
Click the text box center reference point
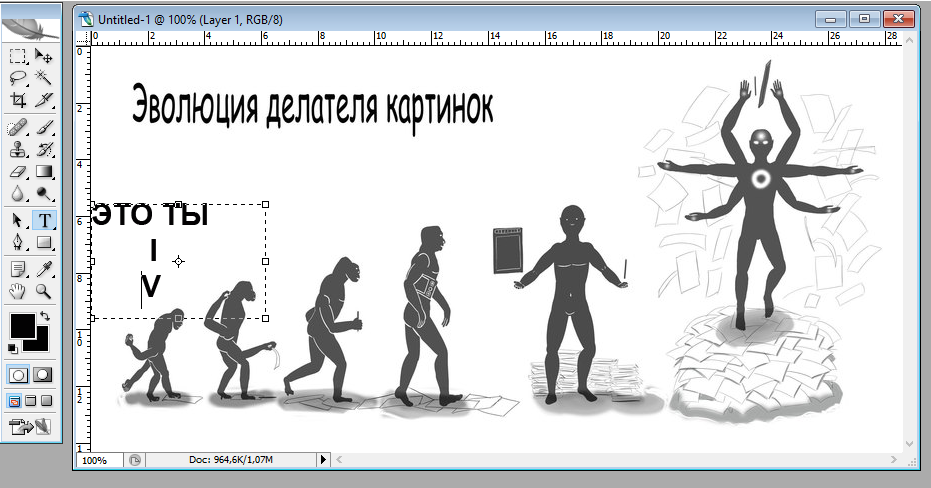179,261
